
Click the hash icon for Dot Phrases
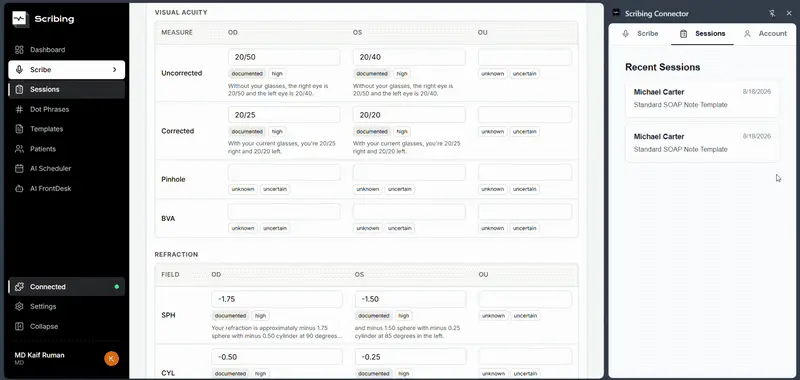point(19,109)
